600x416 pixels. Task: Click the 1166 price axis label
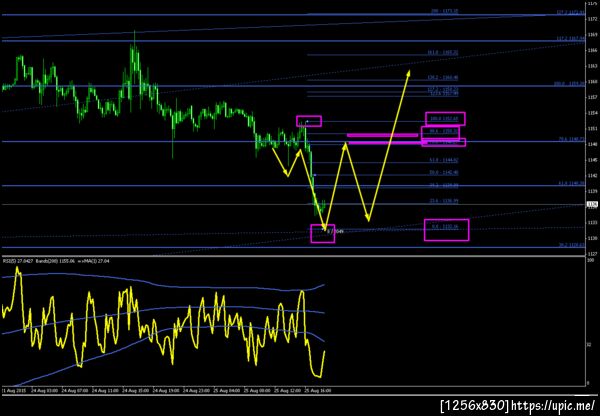pos(592,50)
